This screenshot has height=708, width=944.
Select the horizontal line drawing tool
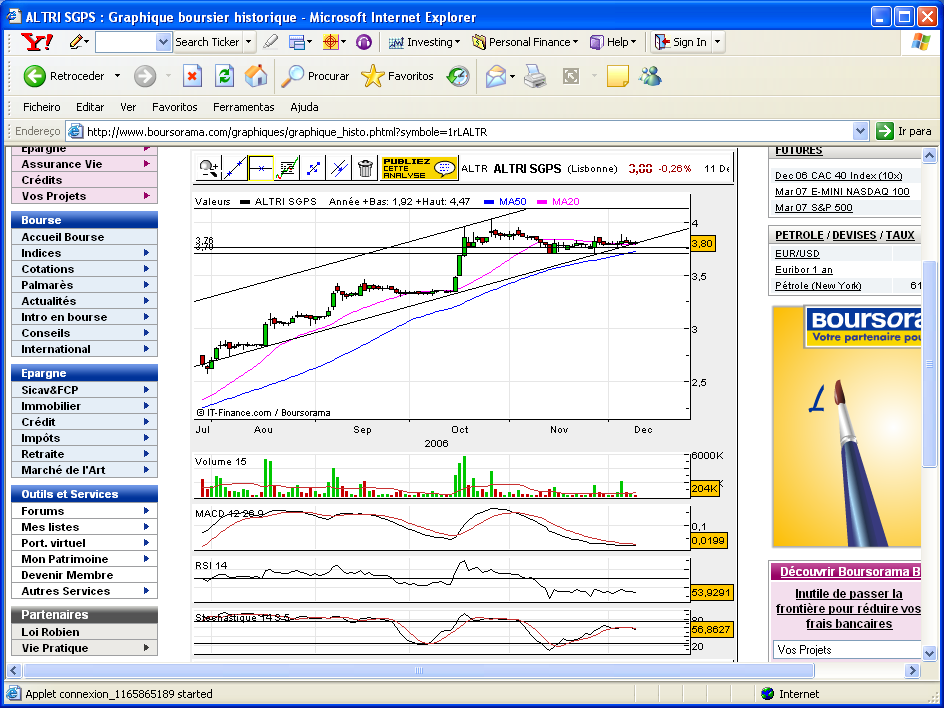[x=261, y=168]
